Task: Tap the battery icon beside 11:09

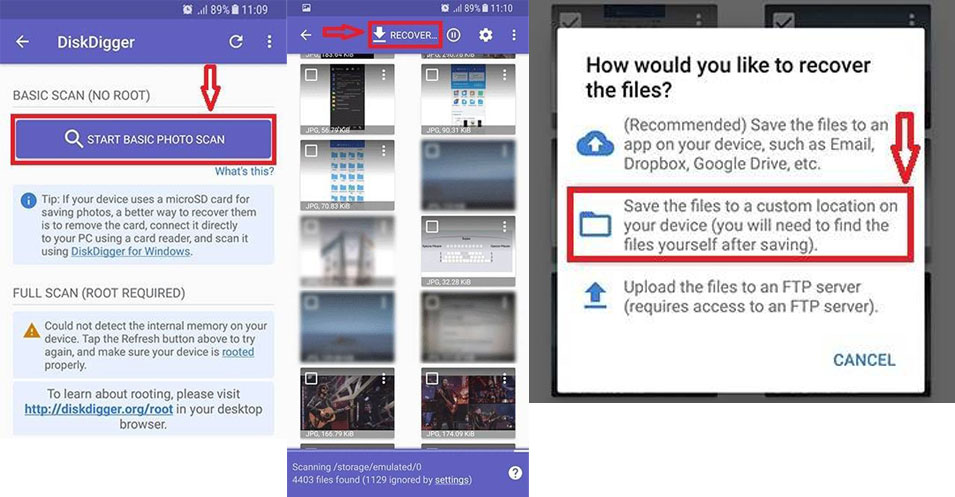Action: pos(235,9)
